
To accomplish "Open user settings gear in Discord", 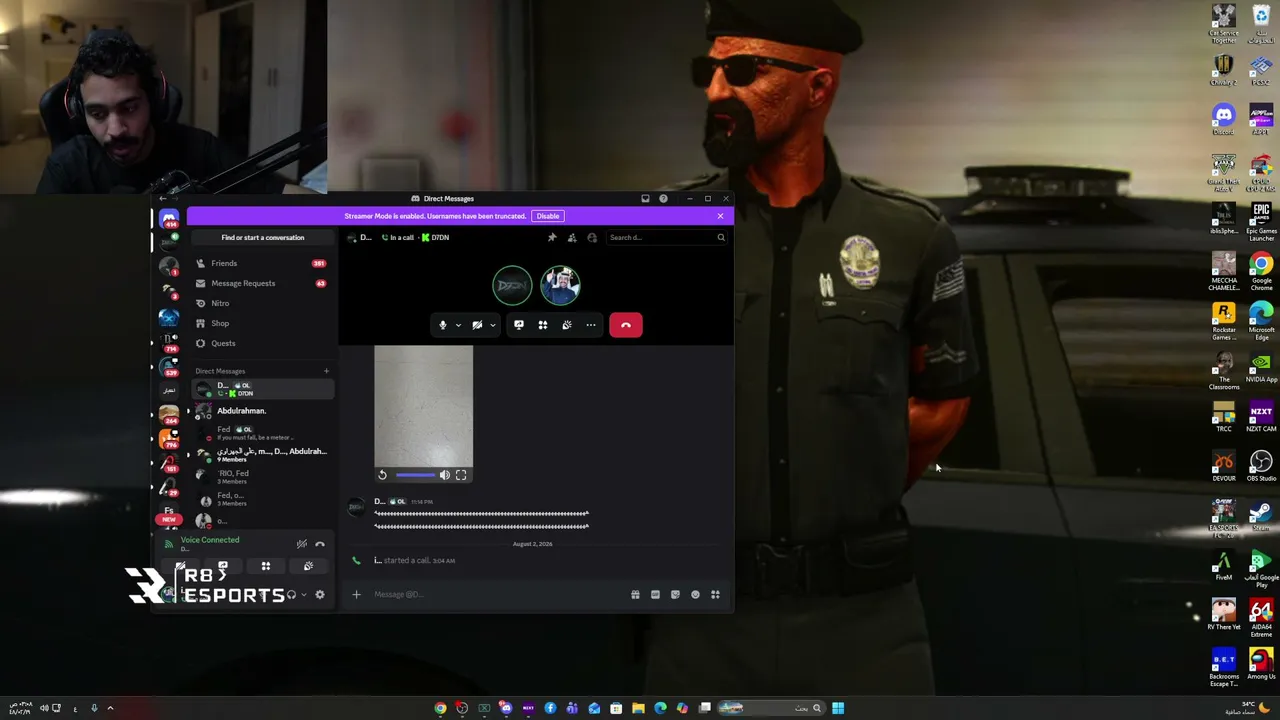I will tap(320, 595).
